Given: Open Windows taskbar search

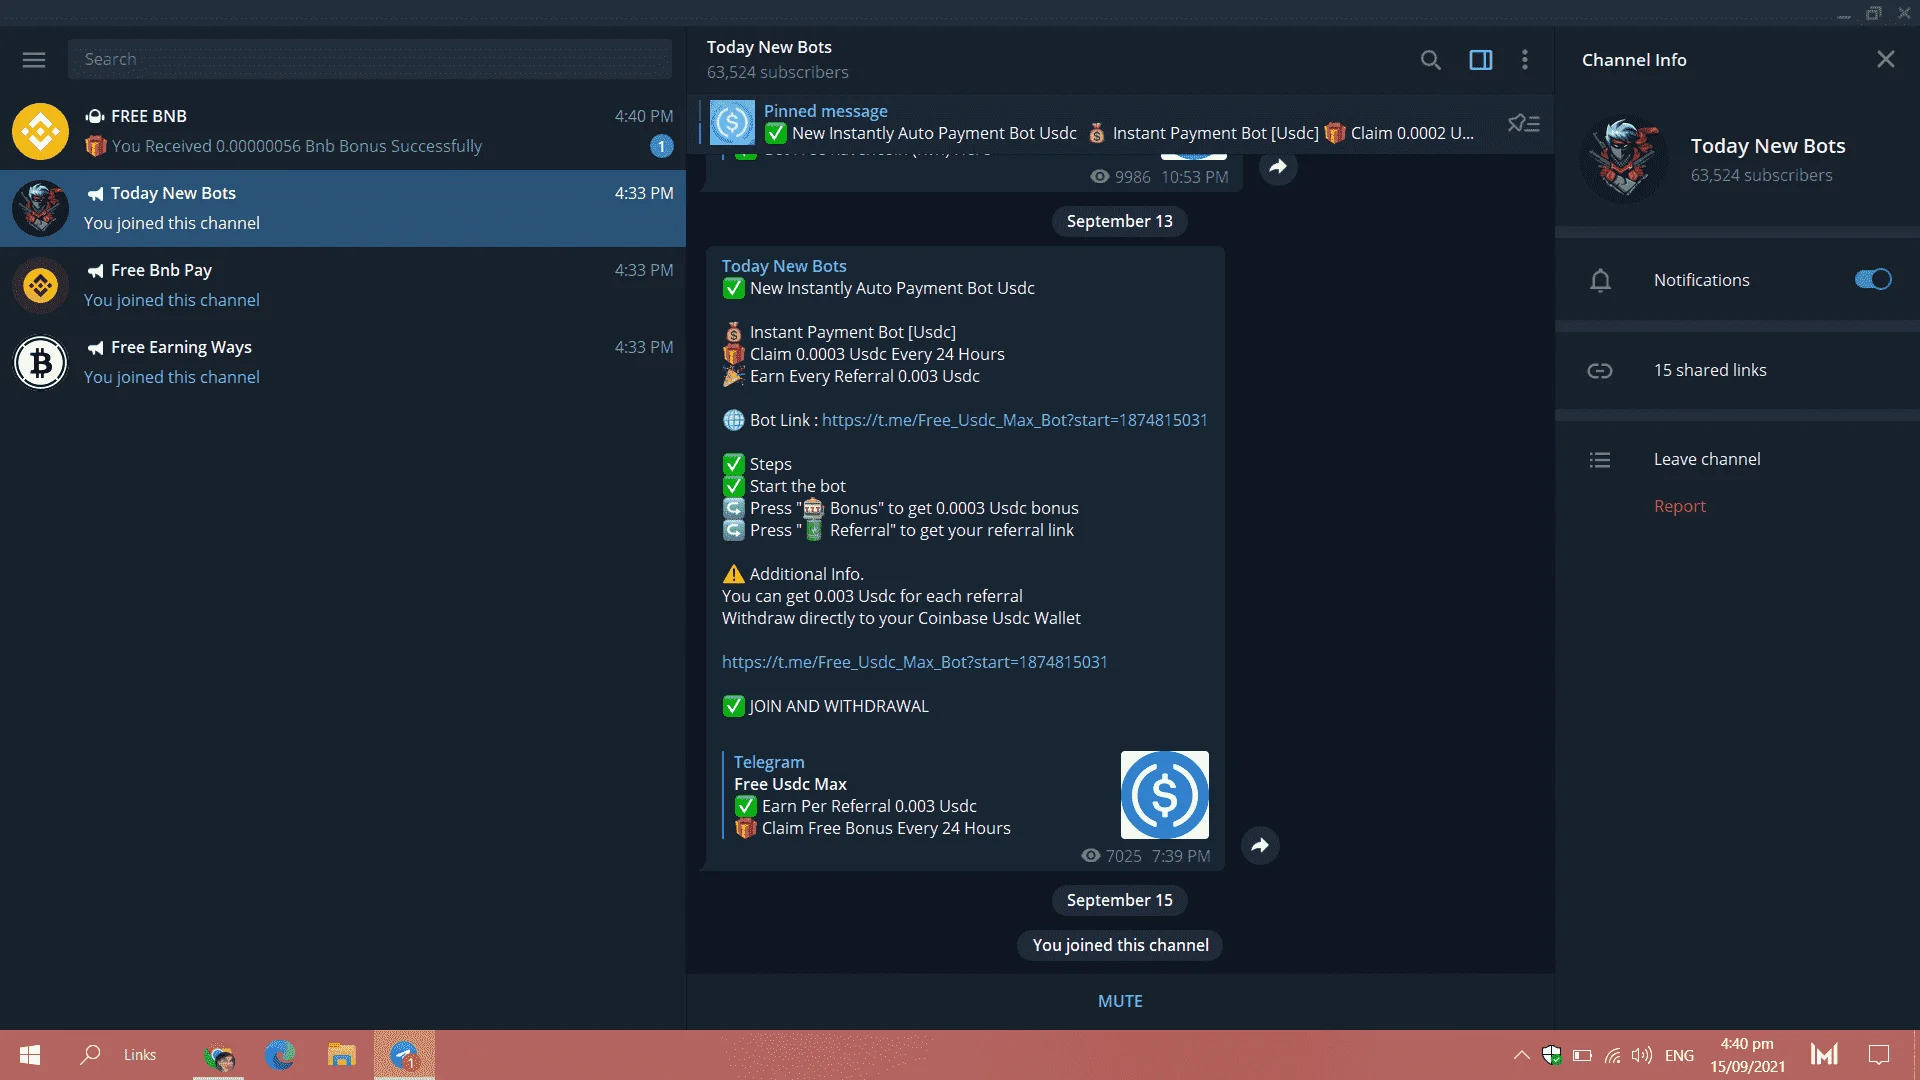Looking at the screenshot, I should click(x=91, y=1054).
